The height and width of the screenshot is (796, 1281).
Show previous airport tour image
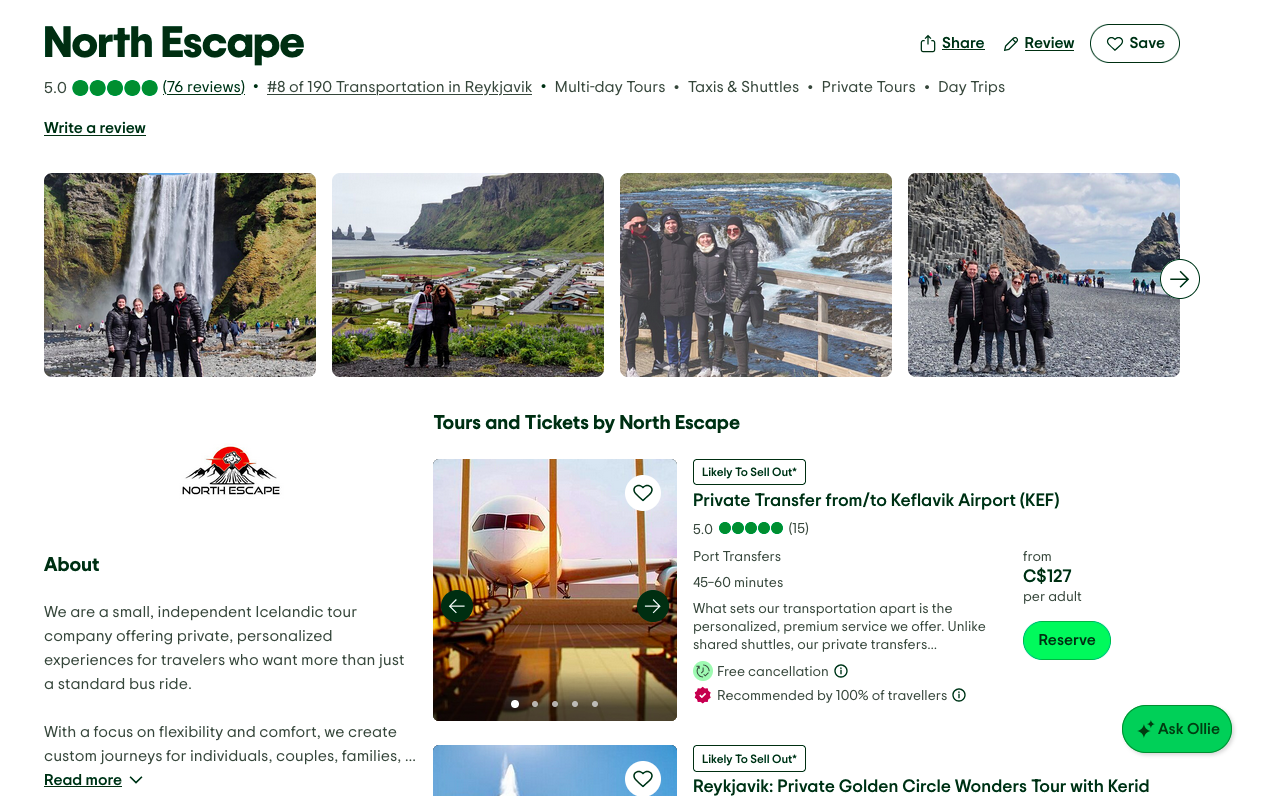[x=457, y=605]
